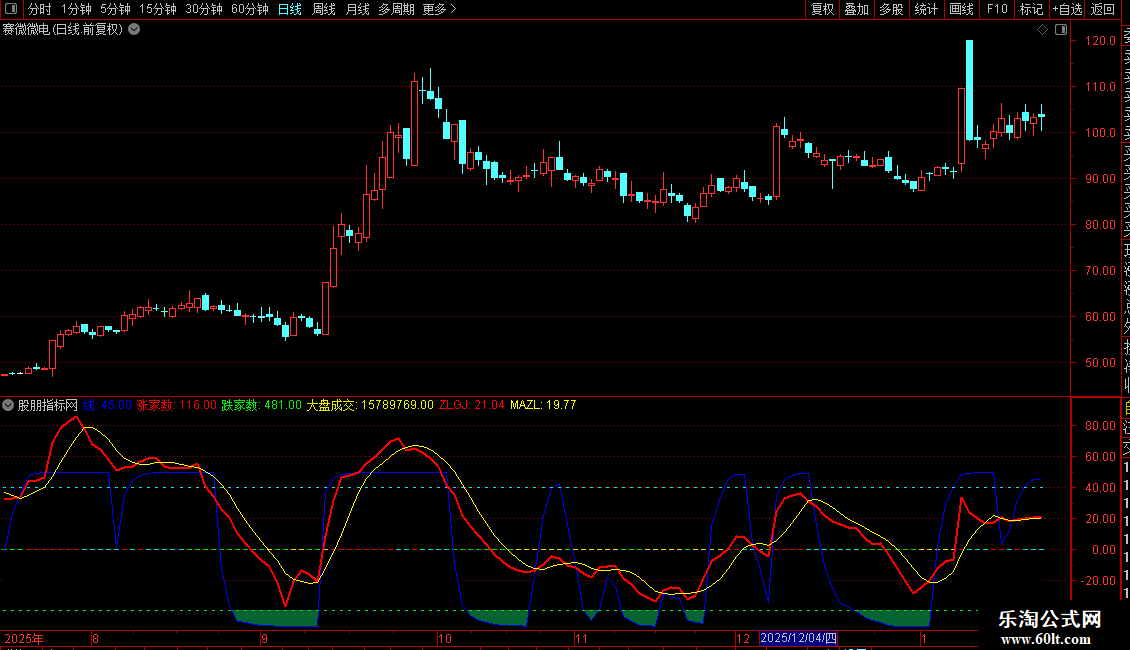Toggle 复权 price adjustment
The image size is (1130, 650).
[x=822, y=9]
